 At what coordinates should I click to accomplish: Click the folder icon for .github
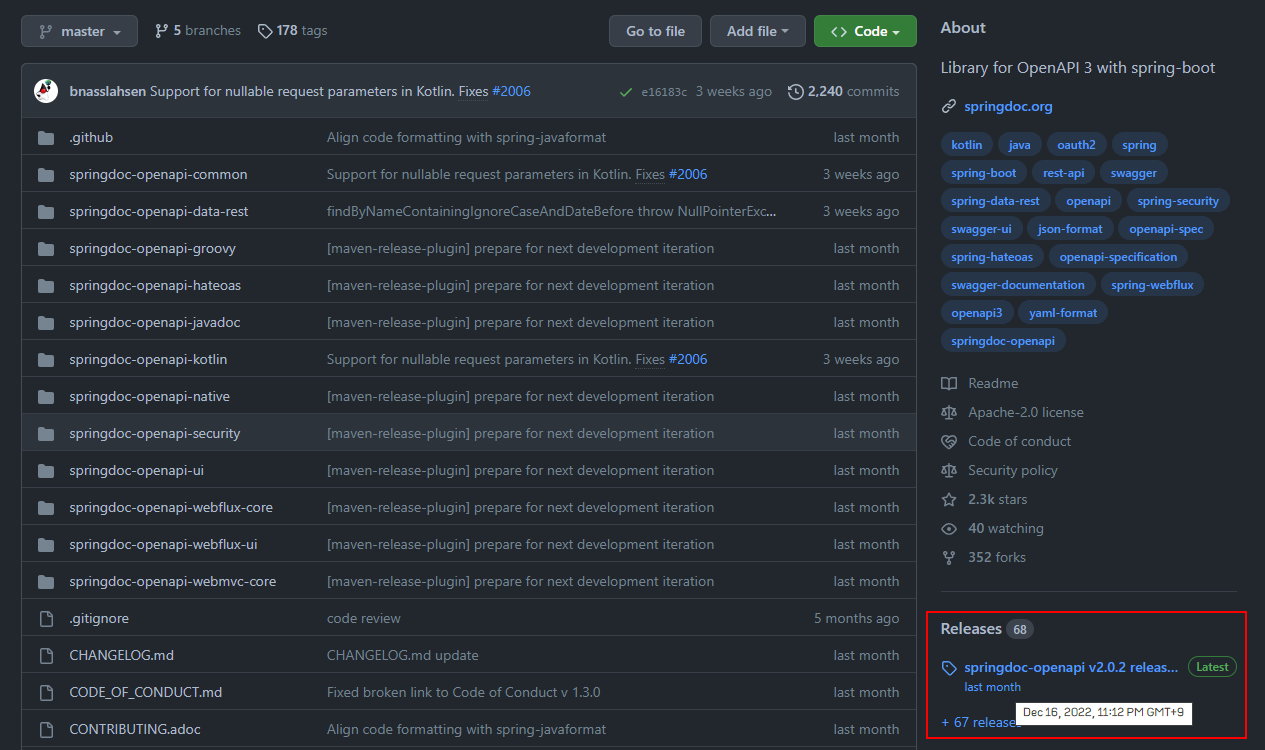(x=46, y=138)
